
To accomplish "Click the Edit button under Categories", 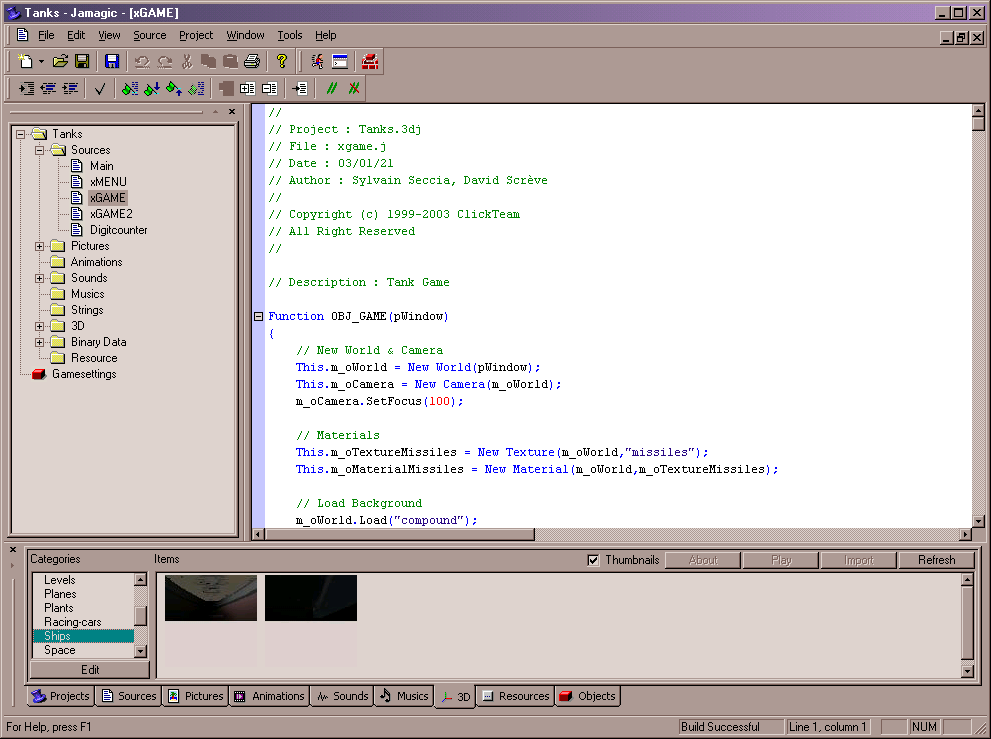I will [x=89, y=670].
